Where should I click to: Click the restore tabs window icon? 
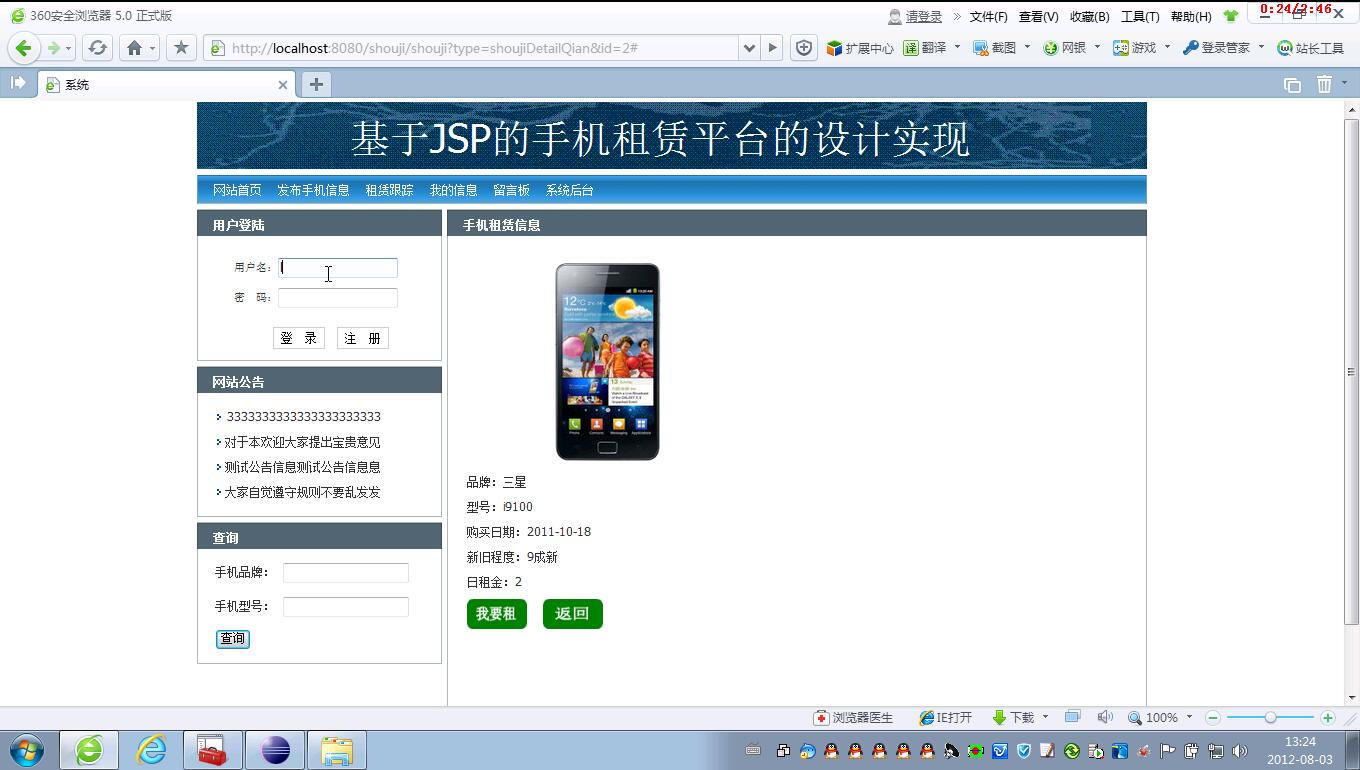[x=1292, y=85]
